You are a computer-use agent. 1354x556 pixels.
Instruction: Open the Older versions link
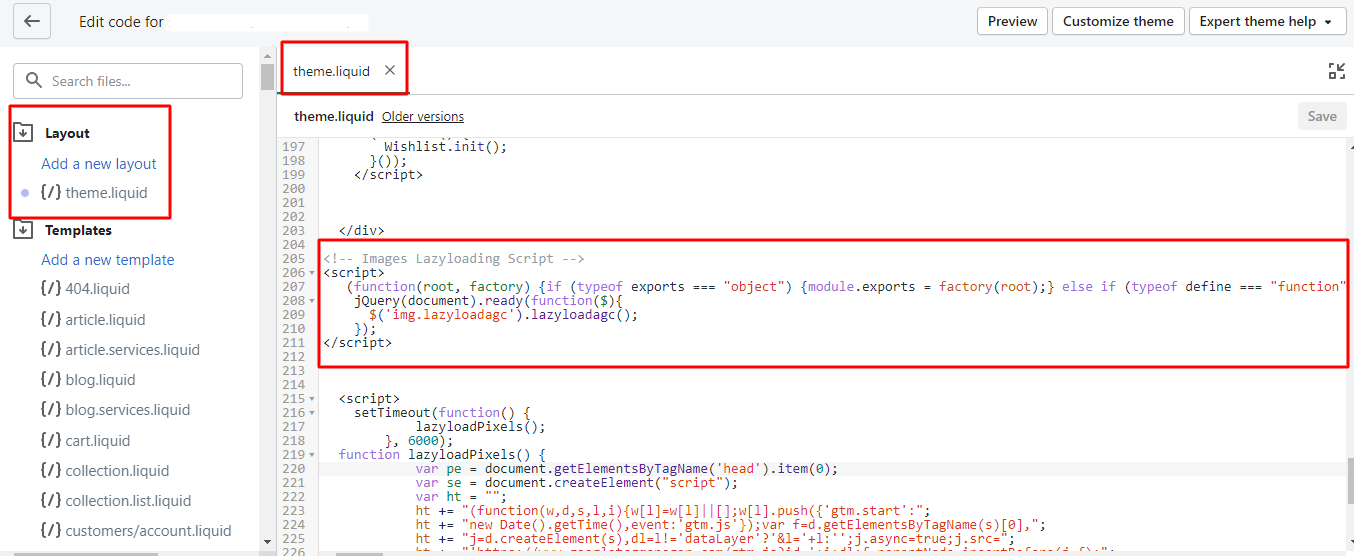tap(423, 117)
